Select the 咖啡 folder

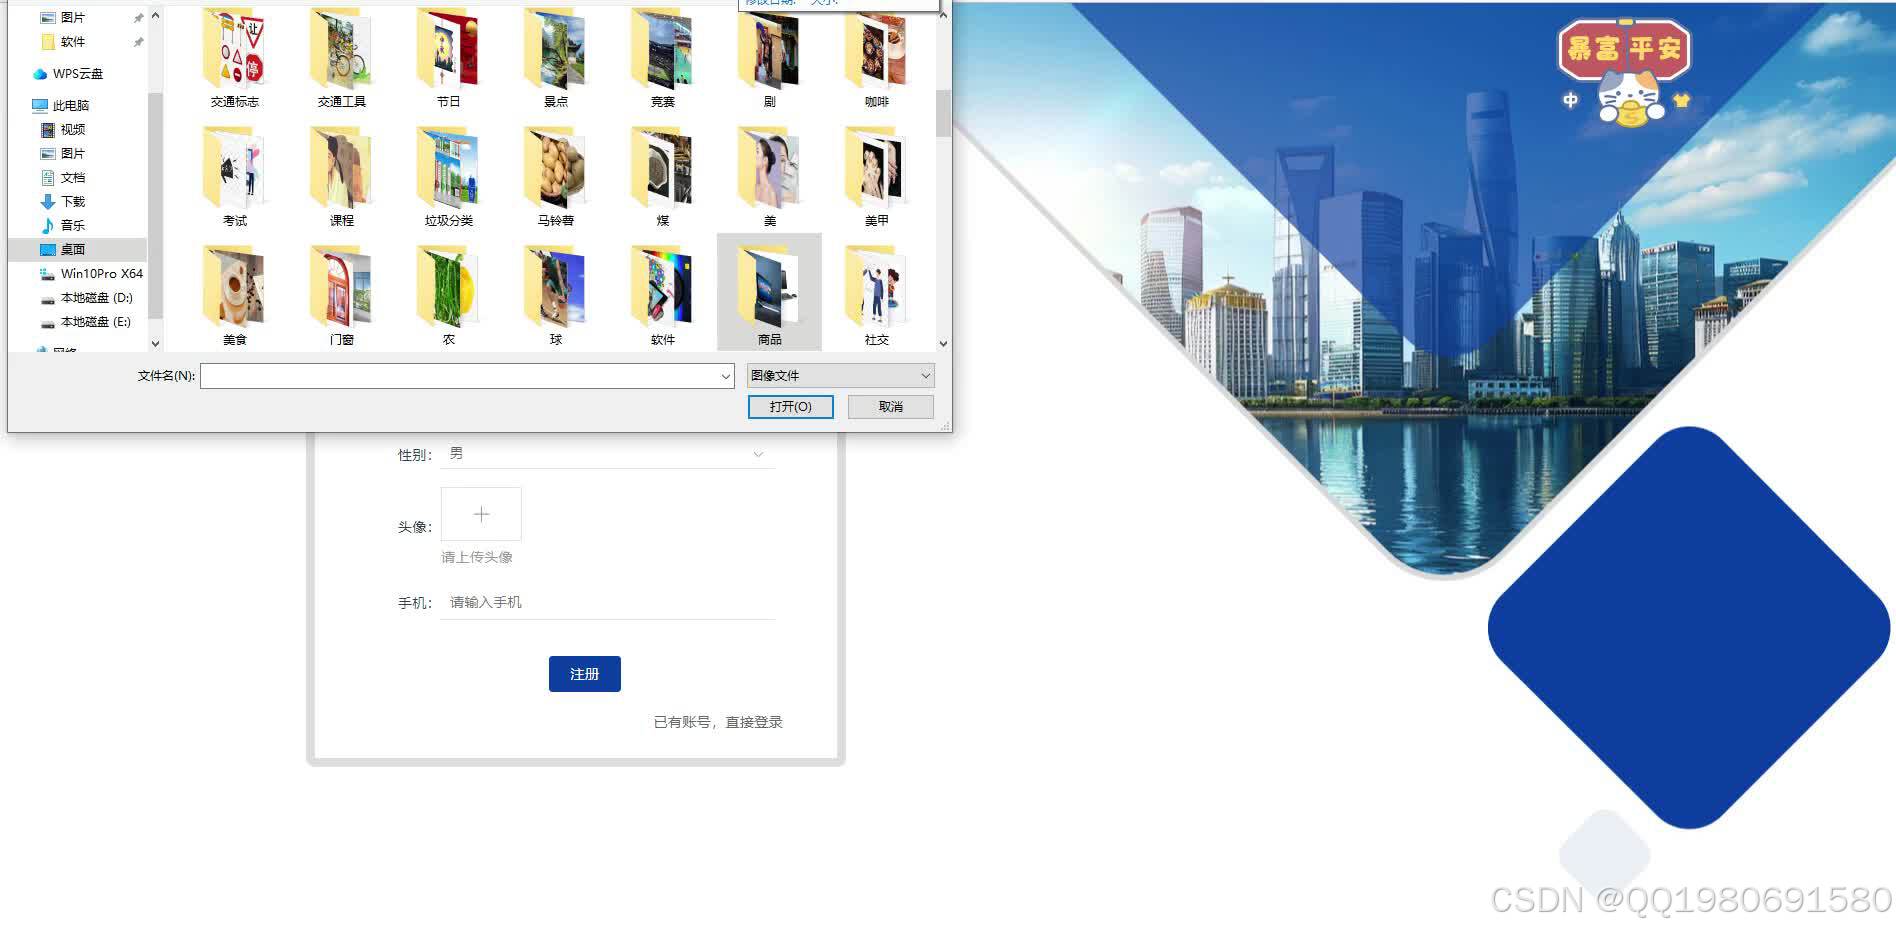[877, 56]
